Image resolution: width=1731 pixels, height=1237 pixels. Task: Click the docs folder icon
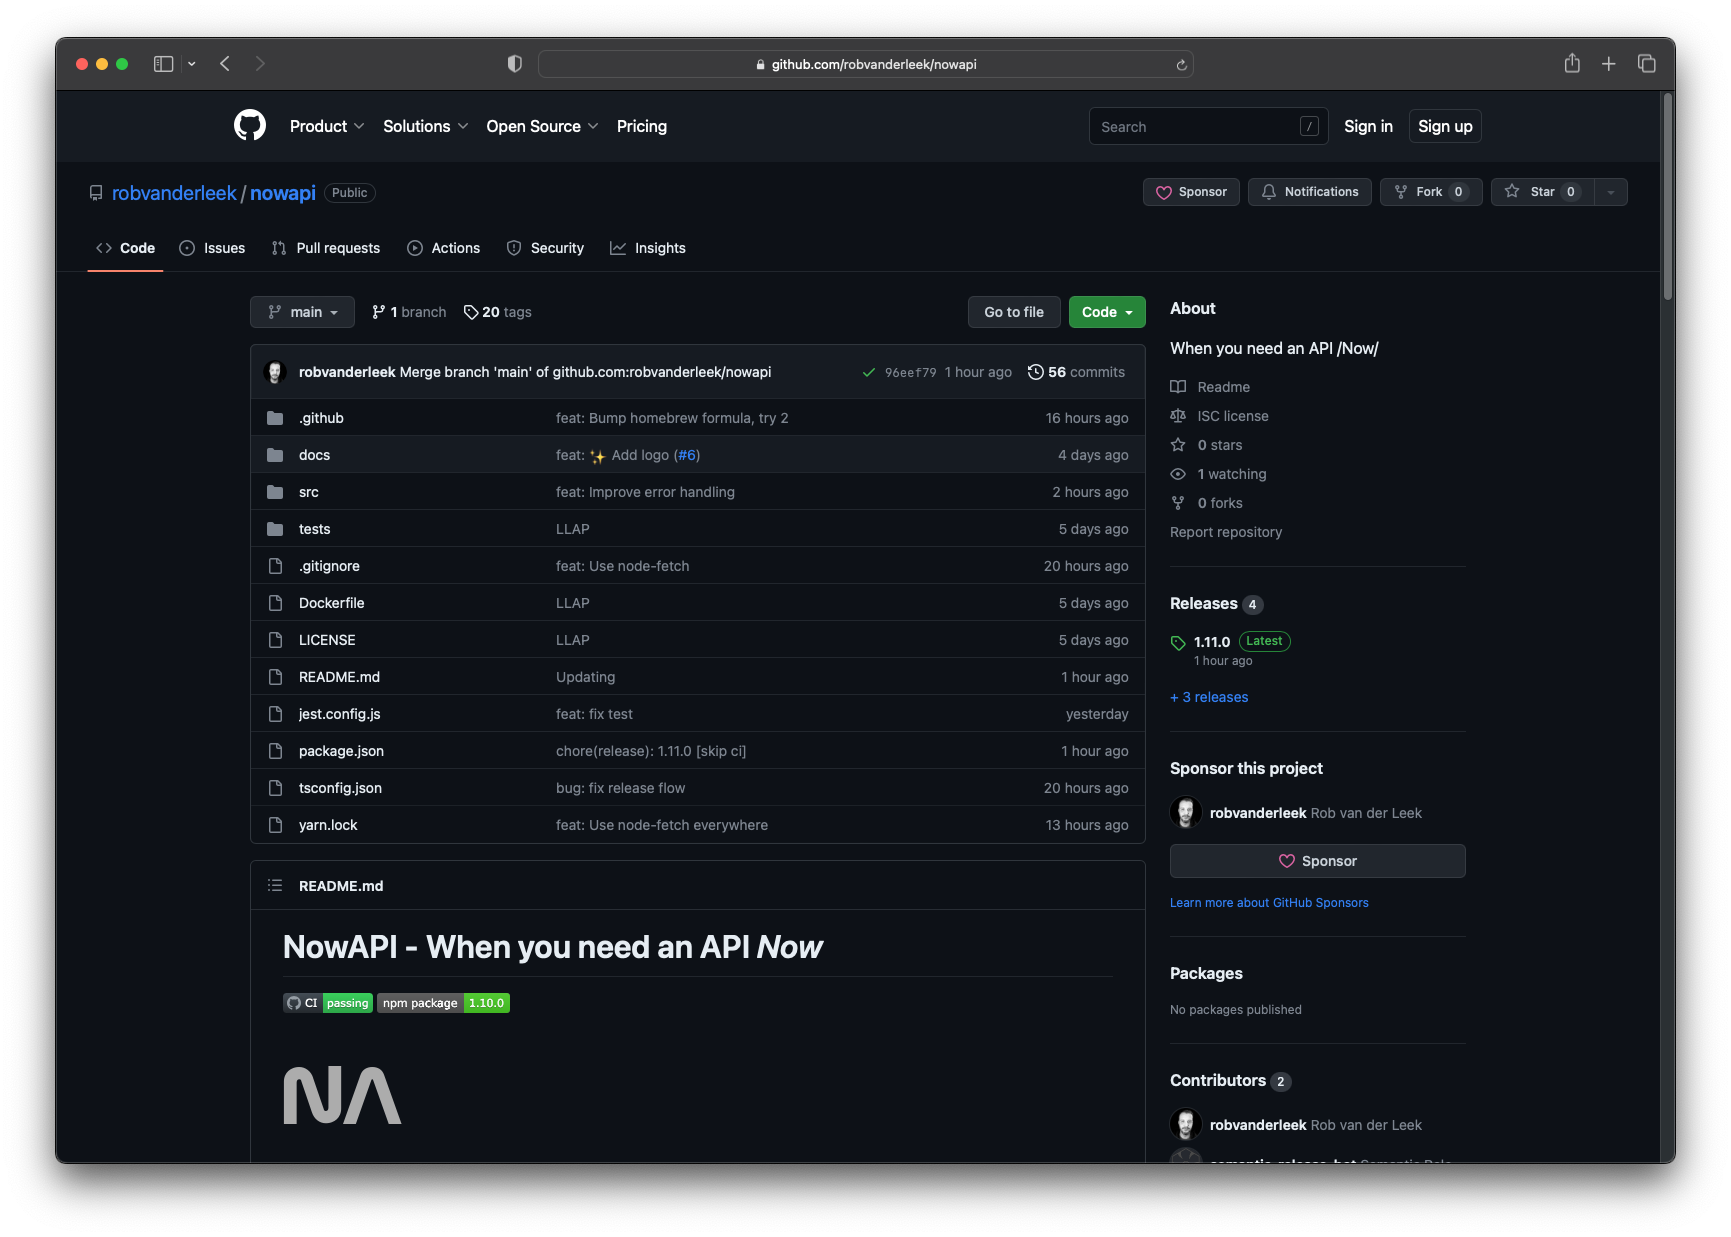(x=275, y=455)
